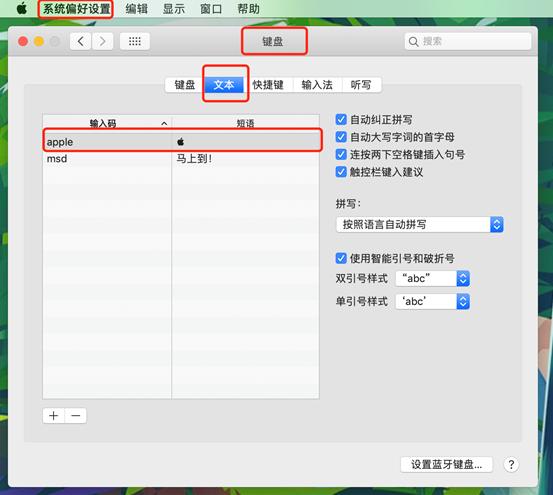This screenshot has height=495, width=553.
Task: Switch to the 输入法 tab
Action: tap(317, 85)
